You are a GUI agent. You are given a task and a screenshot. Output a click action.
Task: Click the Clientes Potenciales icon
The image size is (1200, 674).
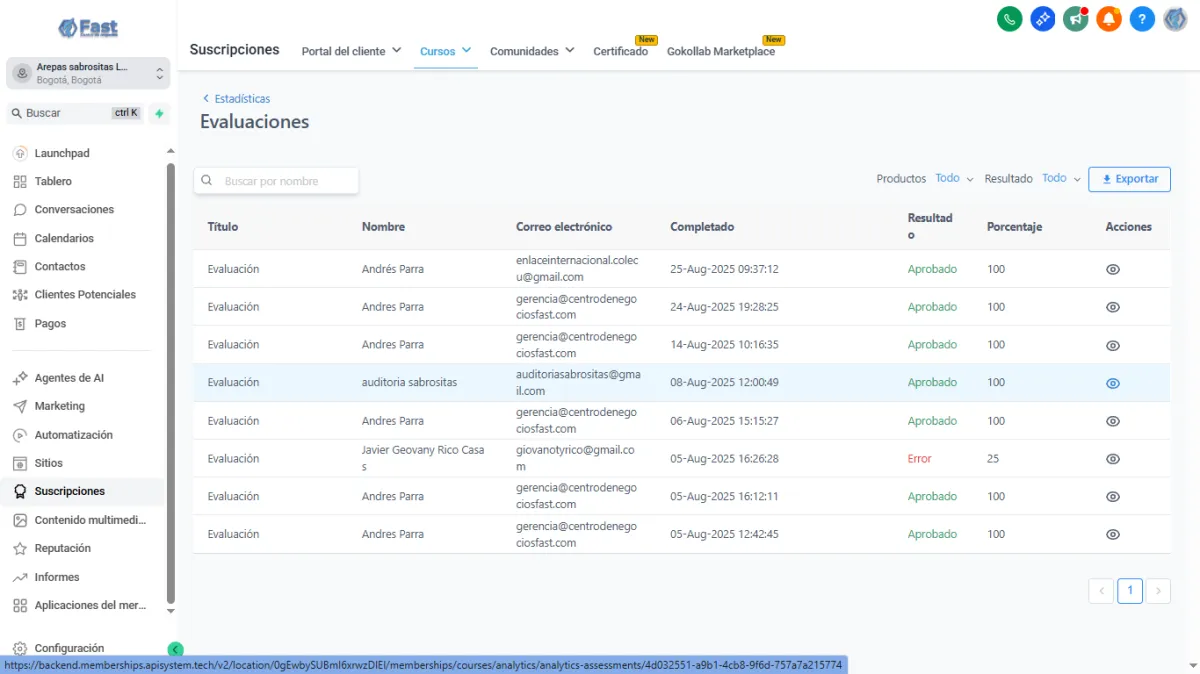point(20,295)
